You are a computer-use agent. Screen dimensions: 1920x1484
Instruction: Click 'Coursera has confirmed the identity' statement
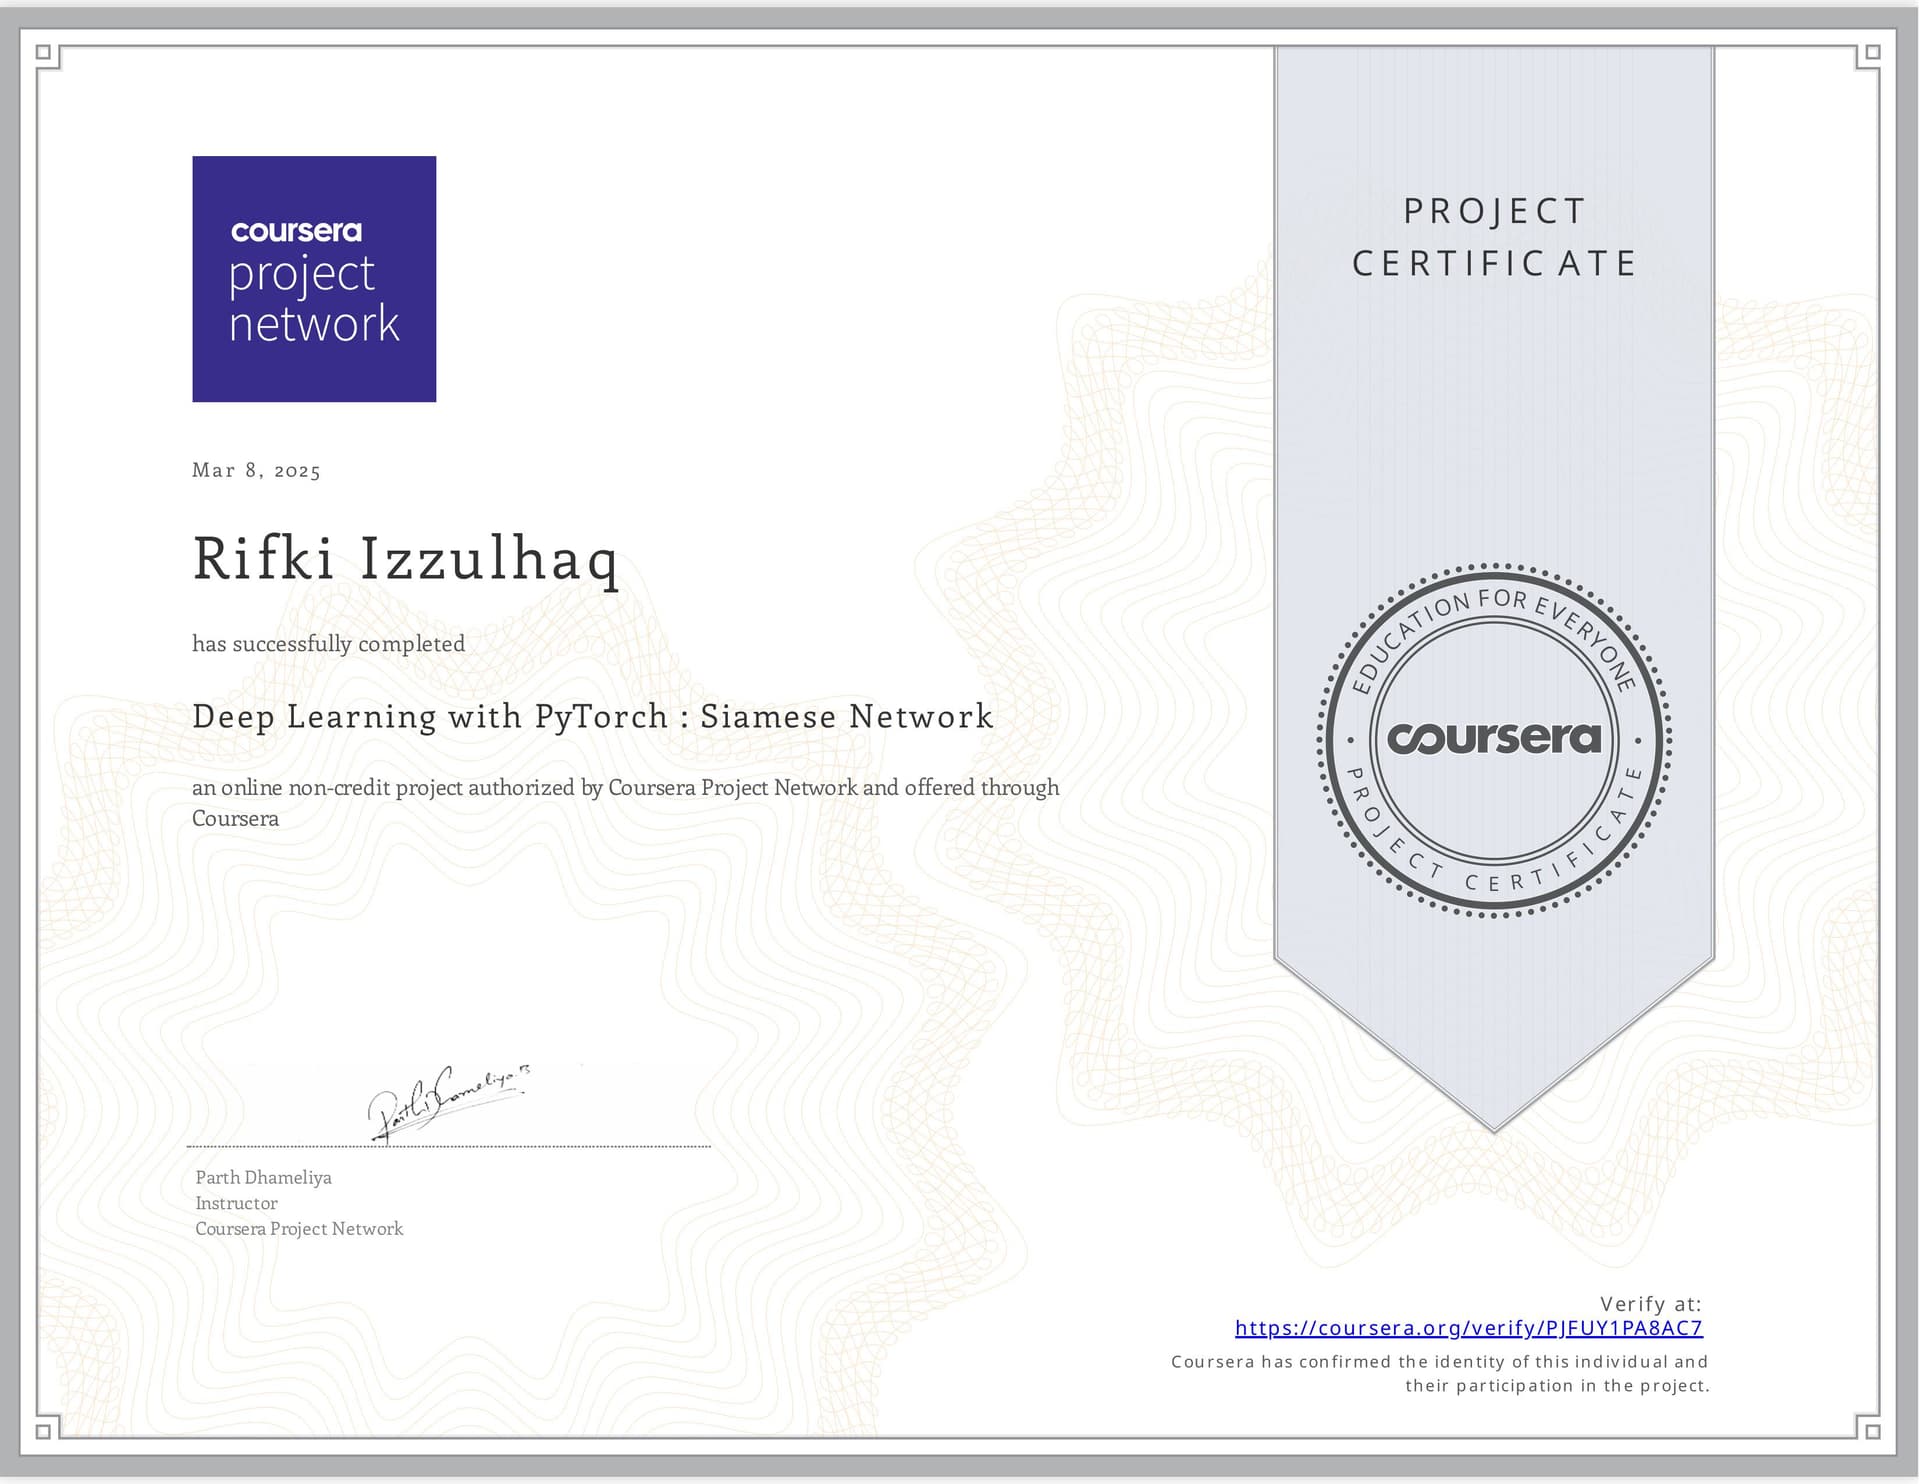click(1440, 1373)
